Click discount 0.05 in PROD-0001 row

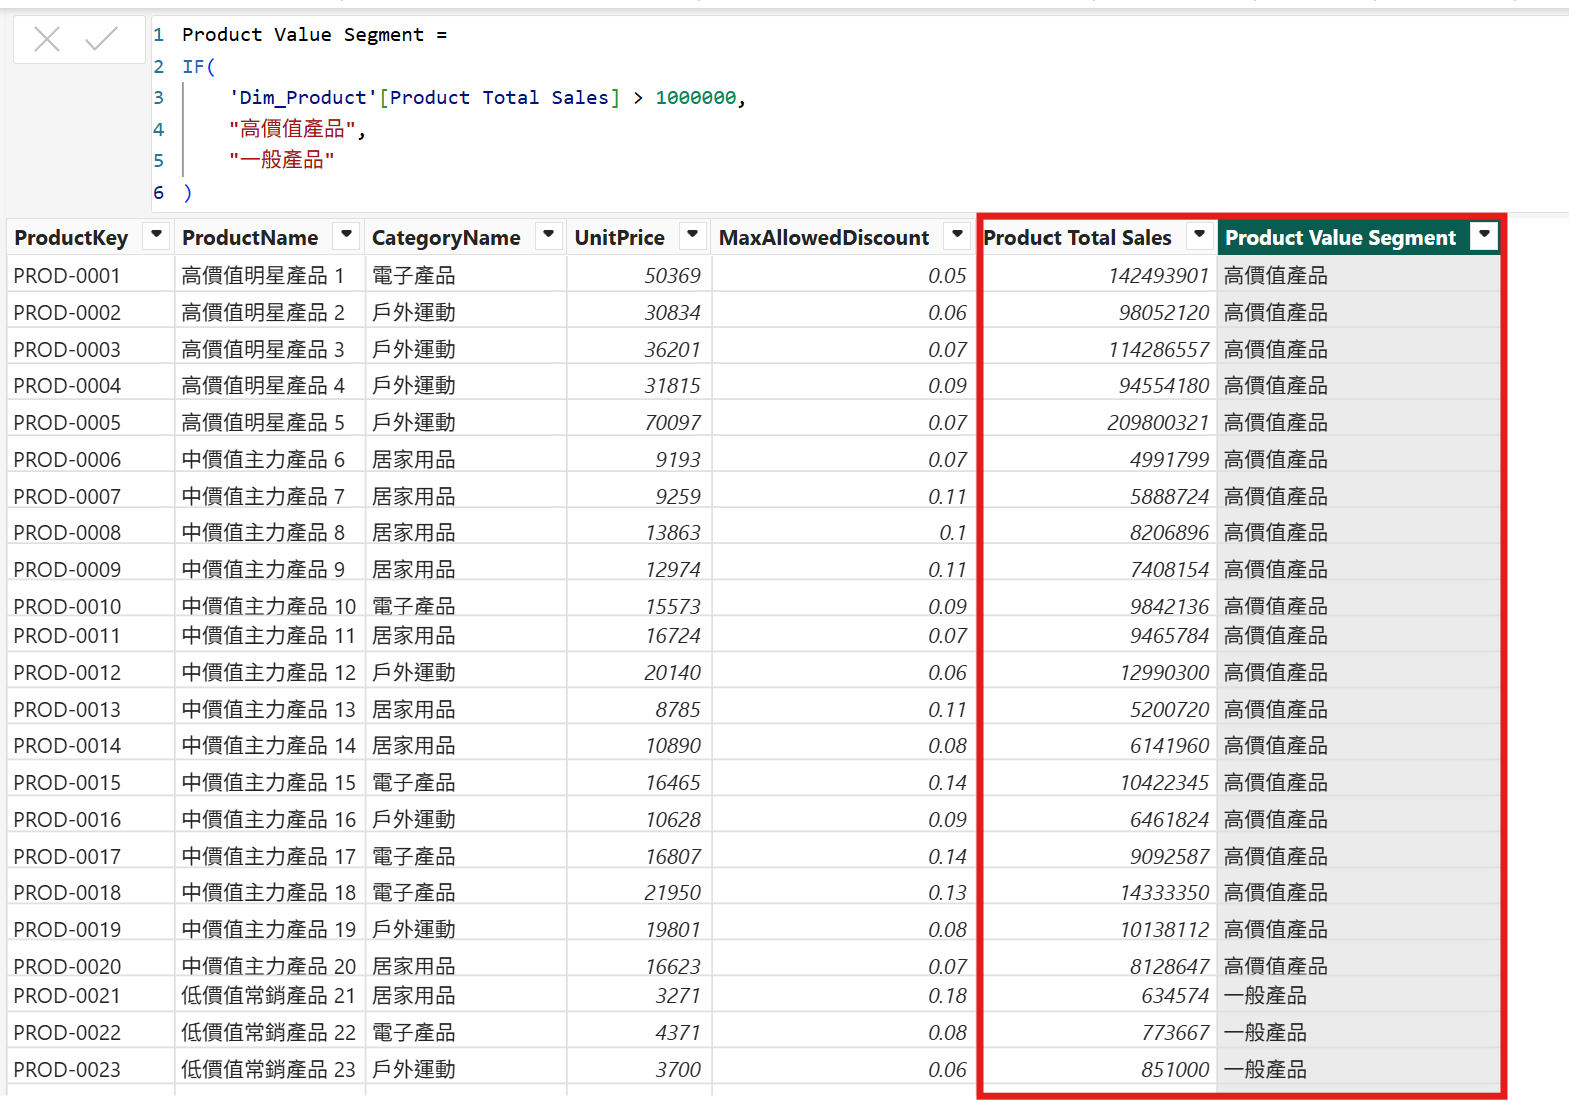pyautogui.click(x=947, y=276)
